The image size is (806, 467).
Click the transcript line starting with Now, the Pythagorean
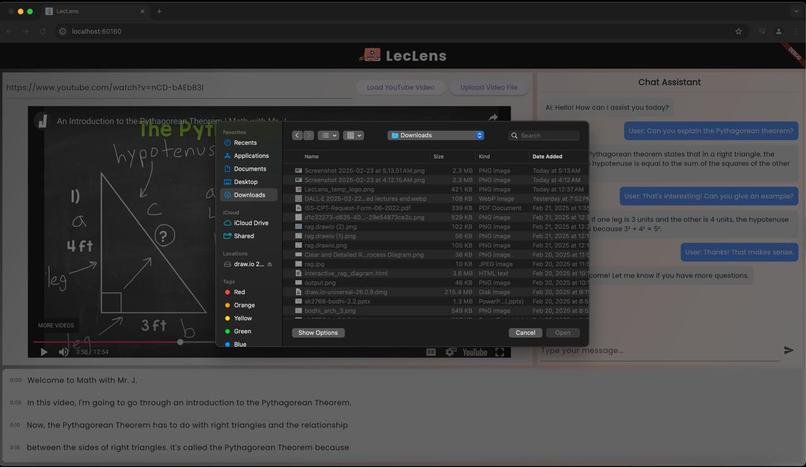point(187,425)
